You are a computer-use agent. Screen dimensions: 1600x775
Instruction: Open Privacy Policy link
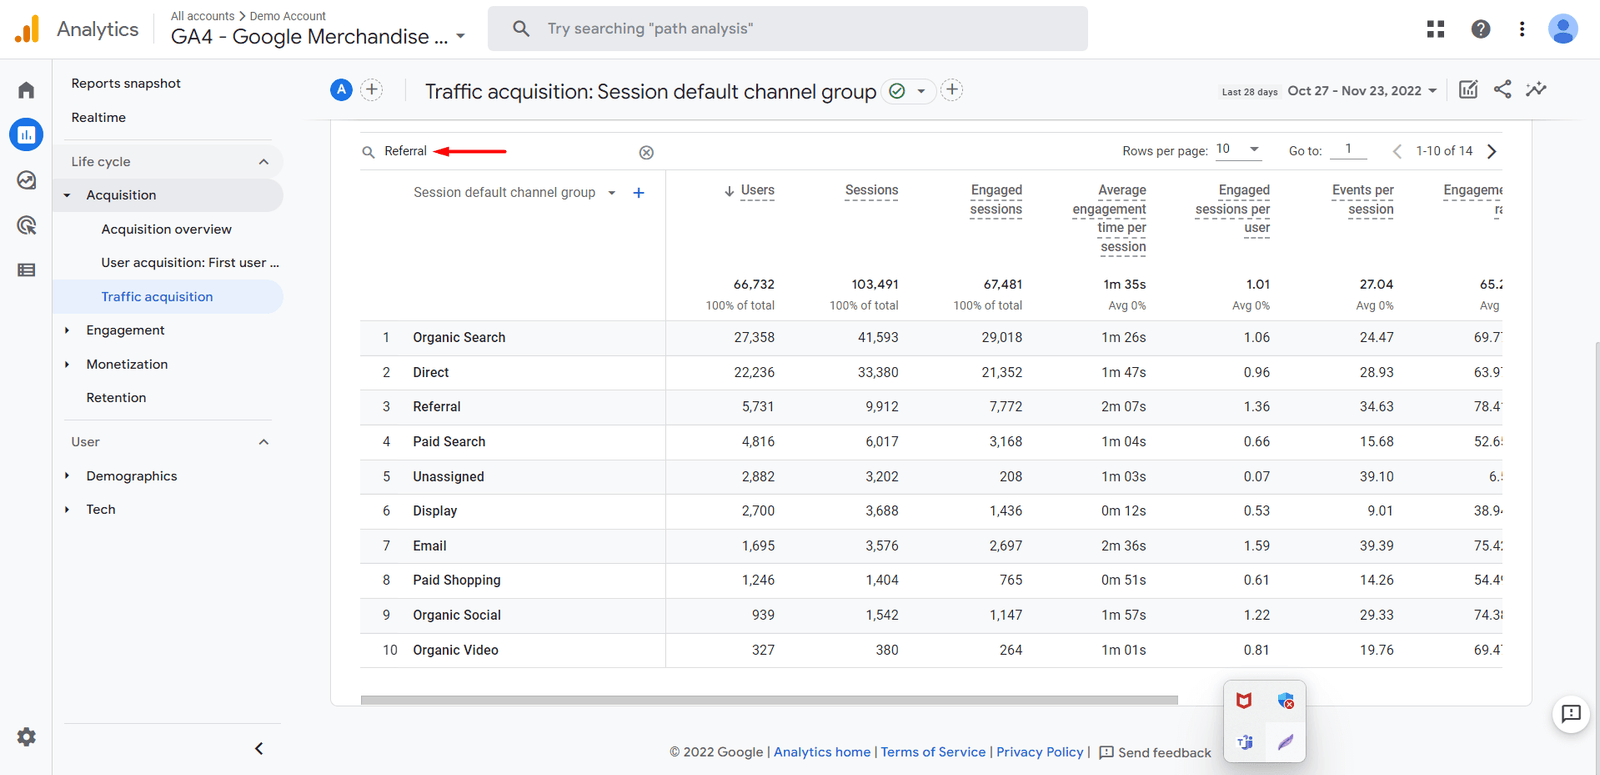1040,752
